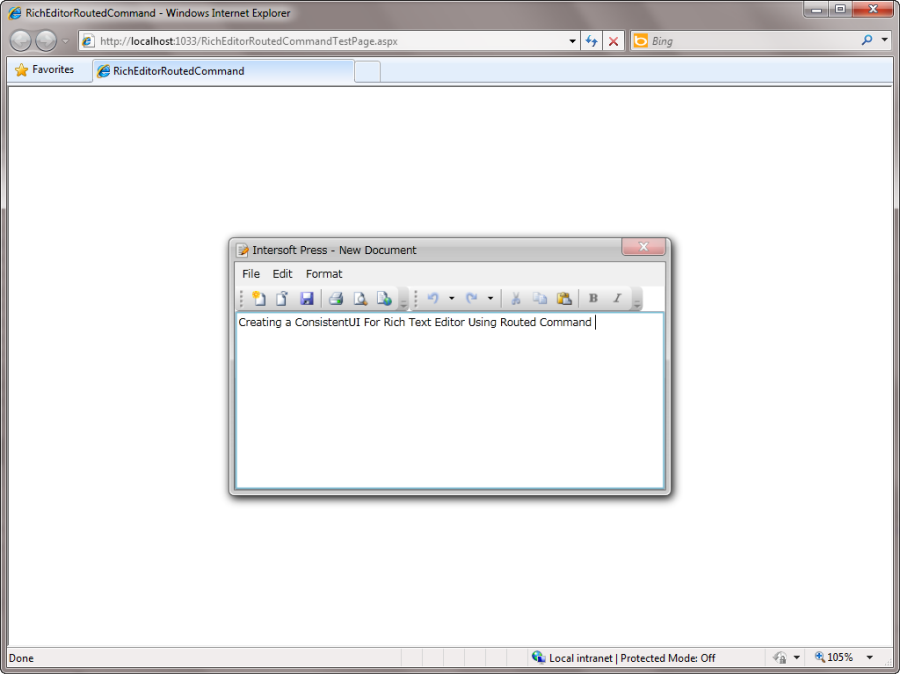This screenshot has height=674, width=900.
Task: Toggle Italic formatting
Action: point(617,298)
